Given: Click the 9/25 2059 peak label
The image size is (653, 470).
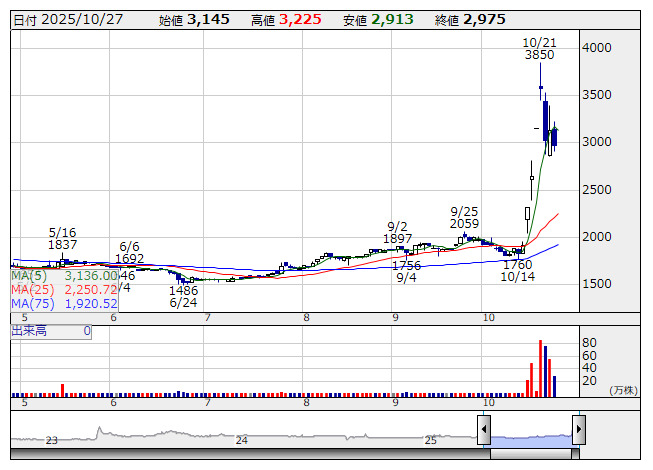Looking at the screenshot, I should [x=465, y=217].
